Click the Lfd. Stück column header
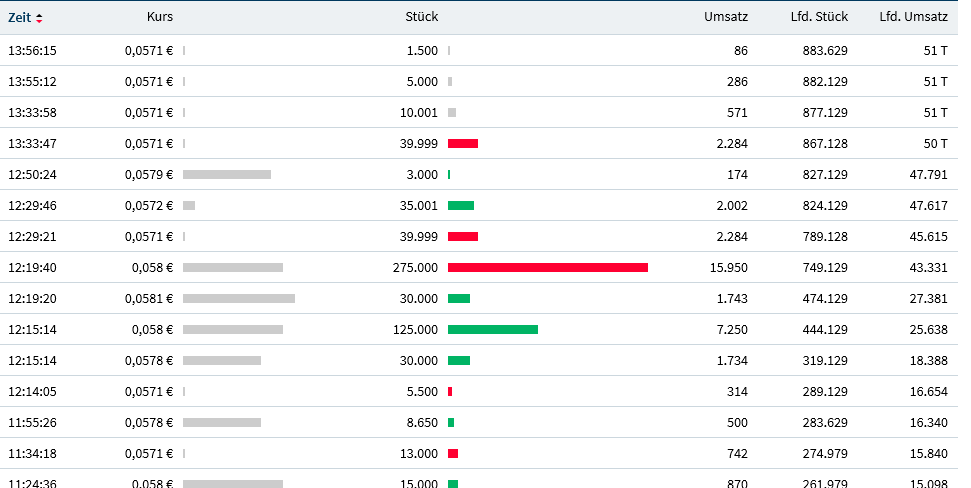This screenshot has width=971, height=488. coord(816,17)
